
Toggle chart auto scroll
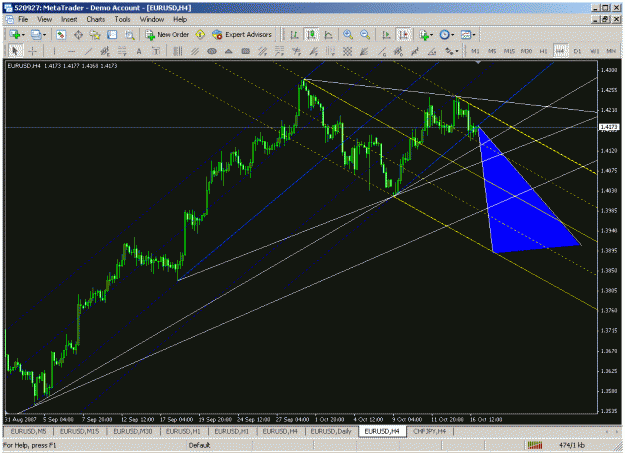click(386, 35)
